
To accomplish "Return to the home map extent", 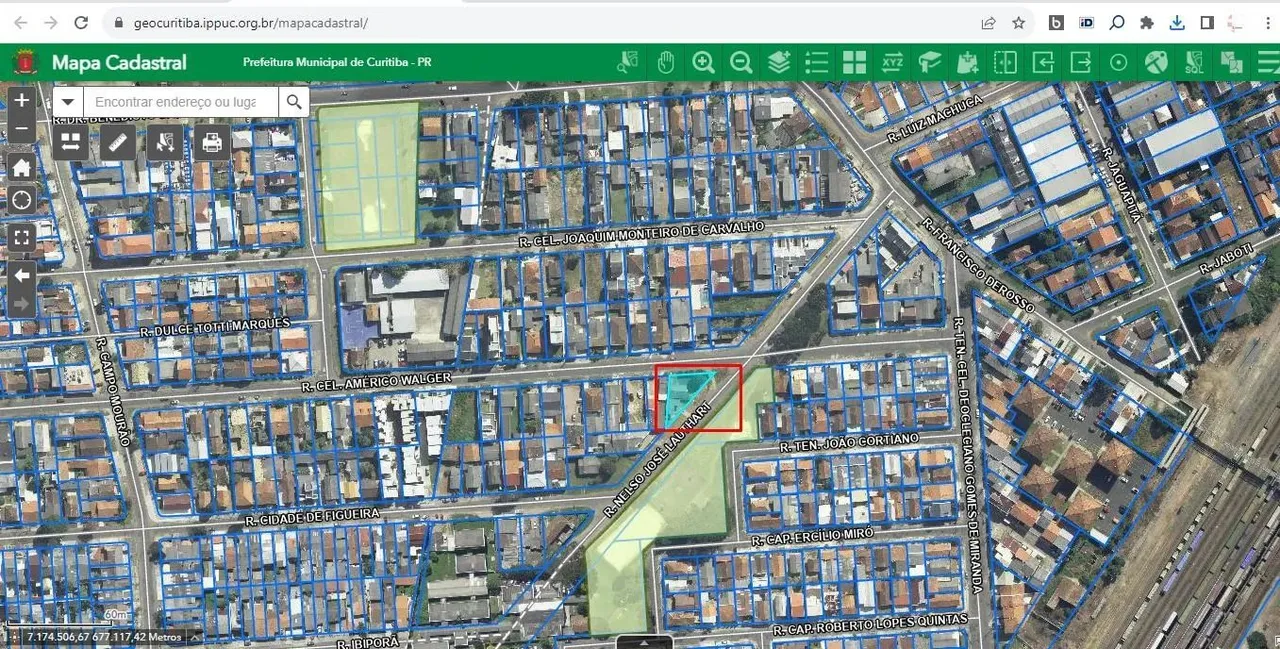I will pyautogui.click(x=22, y=167).
